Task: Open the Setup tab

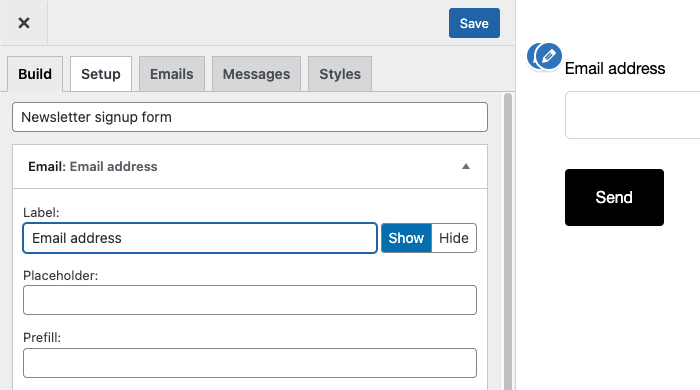Action: click(x=101, y=74)
